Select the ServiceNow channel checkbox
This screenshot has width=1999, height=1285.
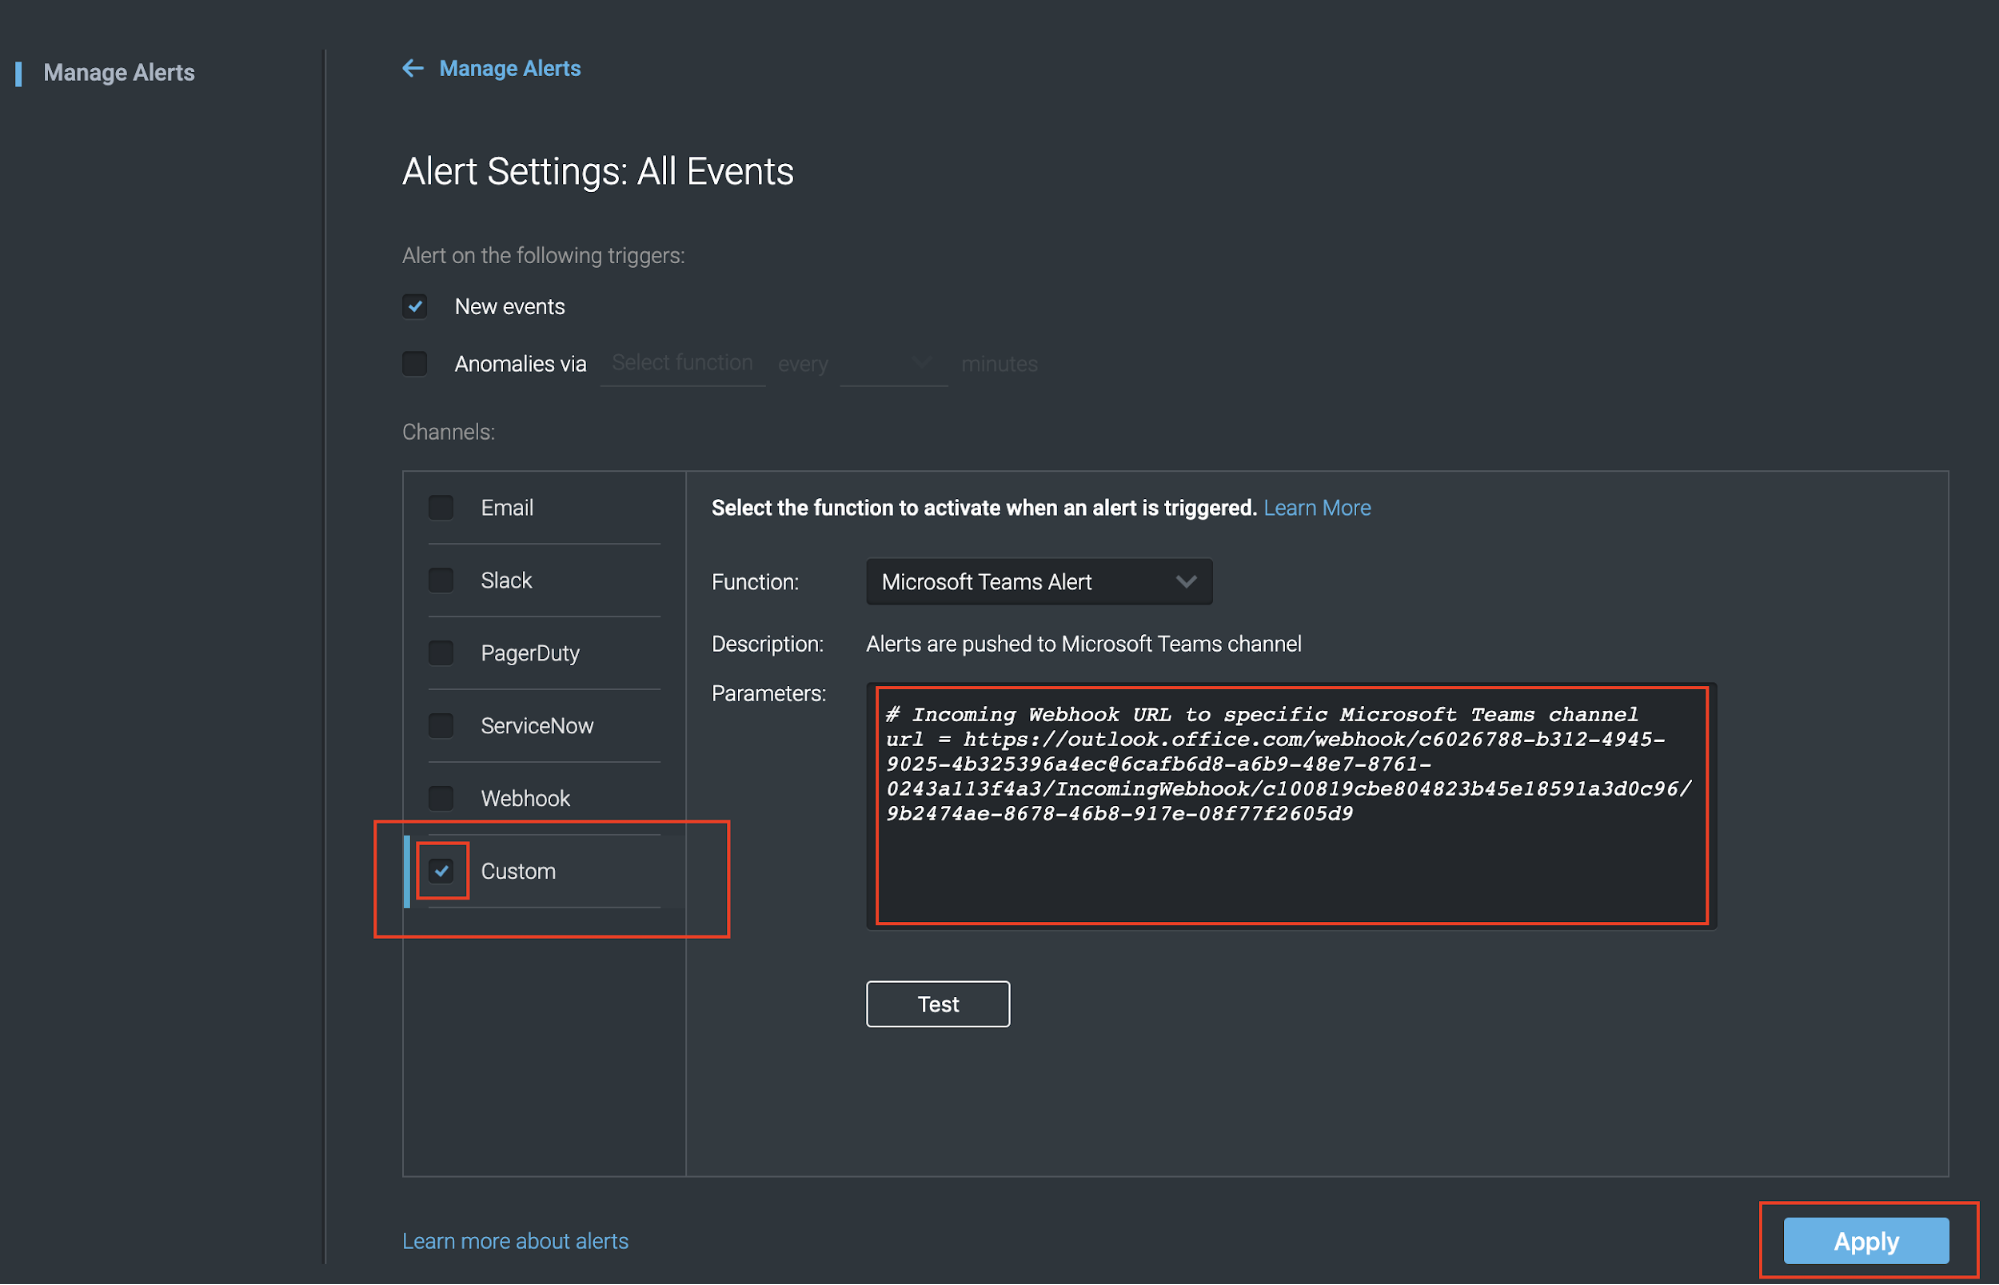(441, 725)
